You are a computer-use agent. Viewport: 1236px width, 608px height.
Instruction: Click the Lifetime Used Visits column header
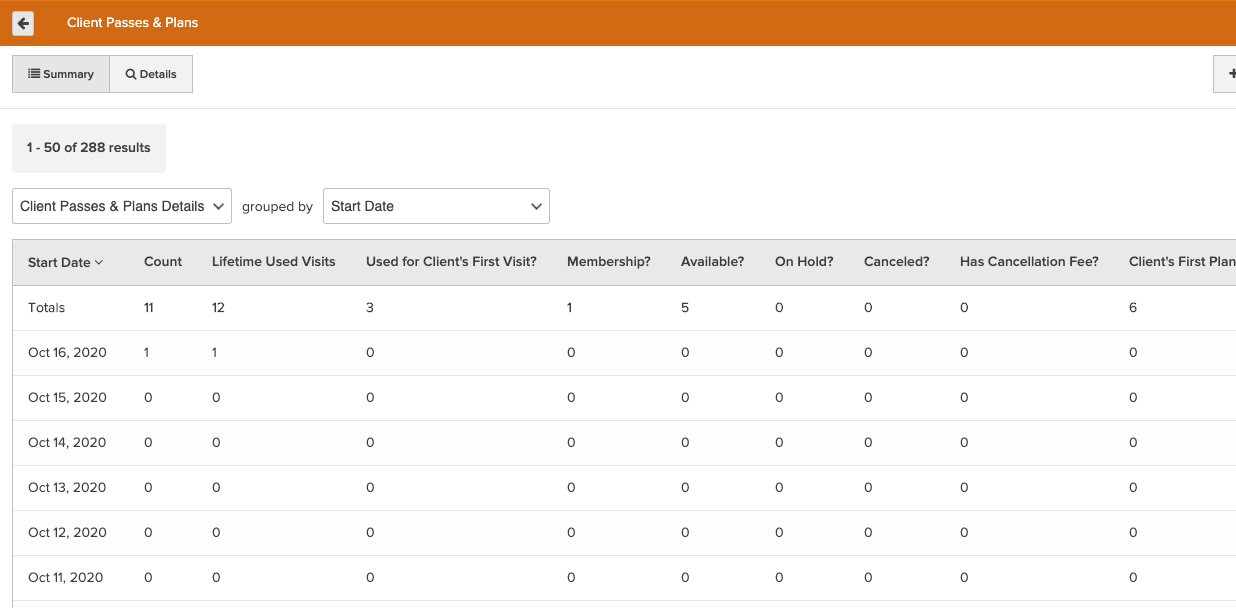tap(273, 261)
